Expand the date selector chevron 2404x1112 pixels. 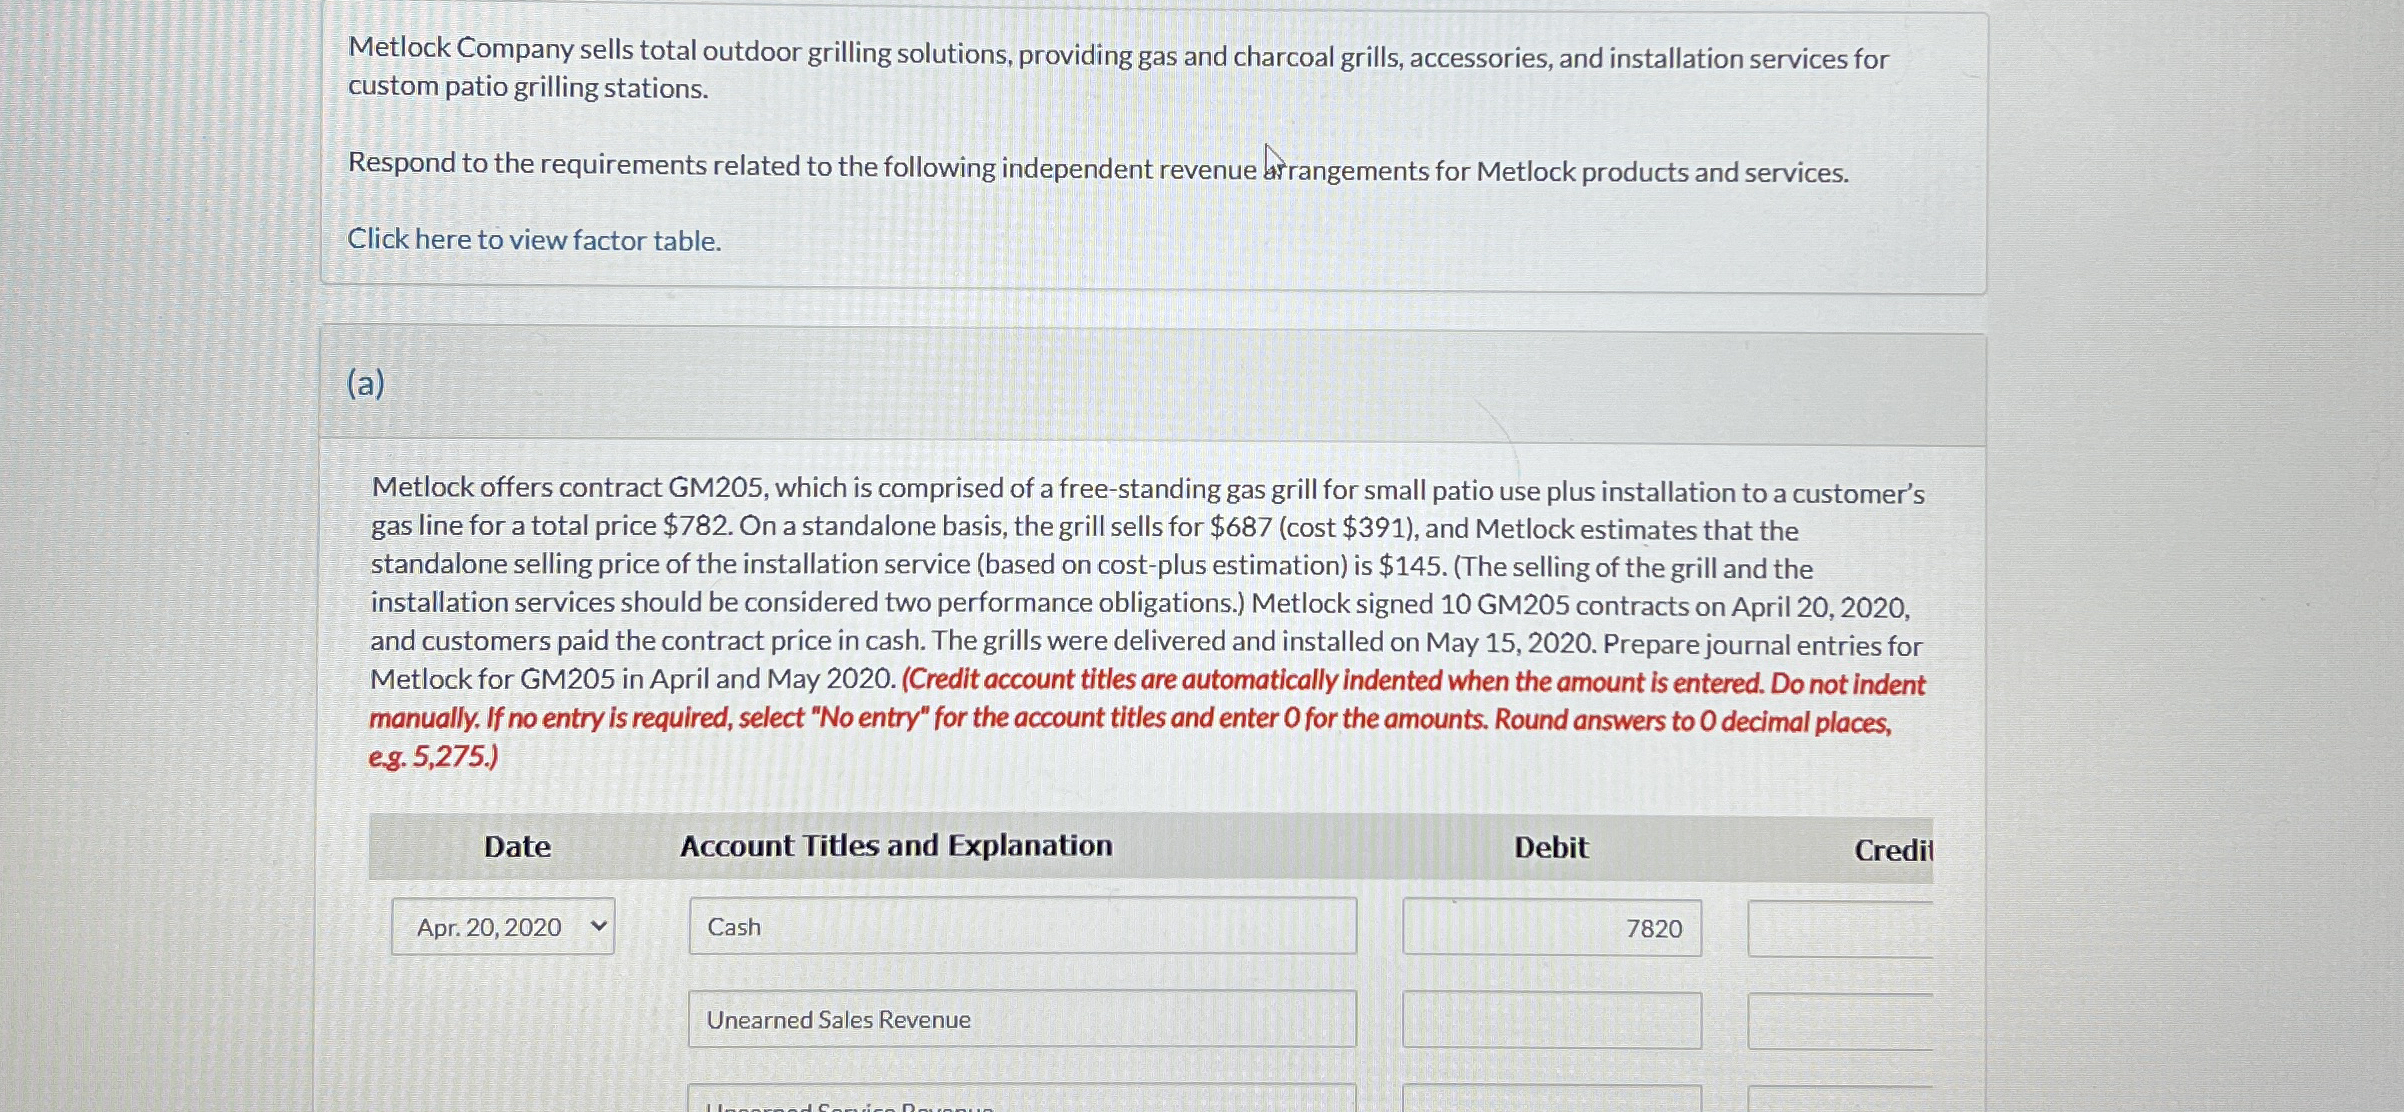pyautogui.click(x=596, y=927)
